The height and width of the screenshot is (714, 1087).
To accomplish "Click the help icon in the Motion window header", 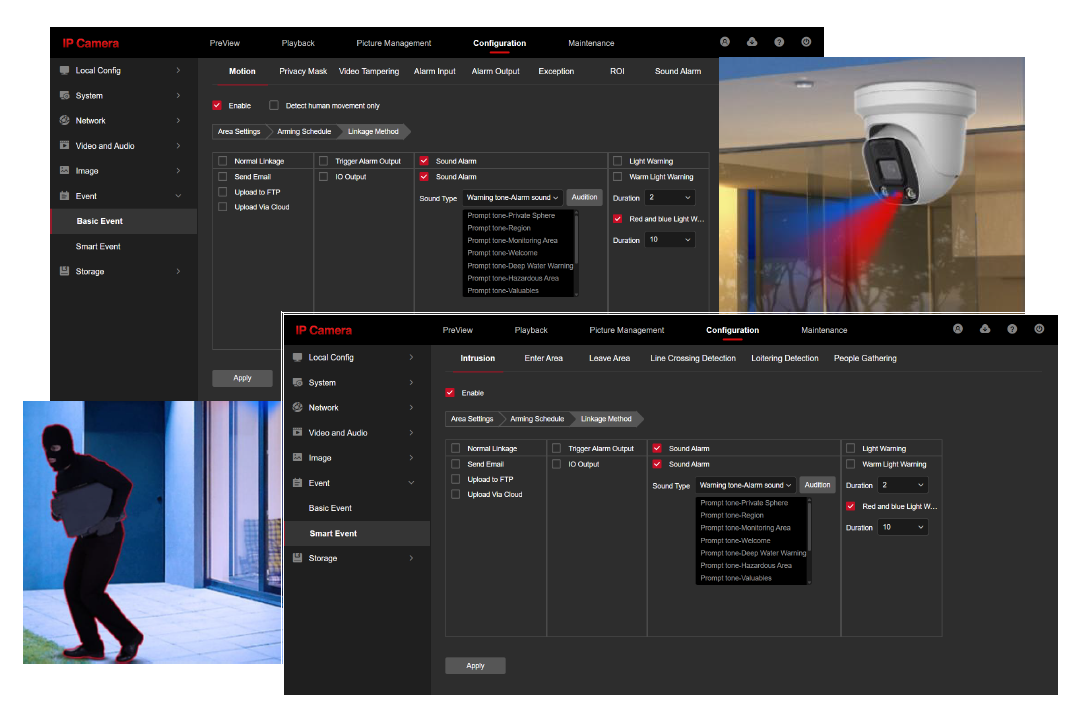I will (x=779, y=42).
